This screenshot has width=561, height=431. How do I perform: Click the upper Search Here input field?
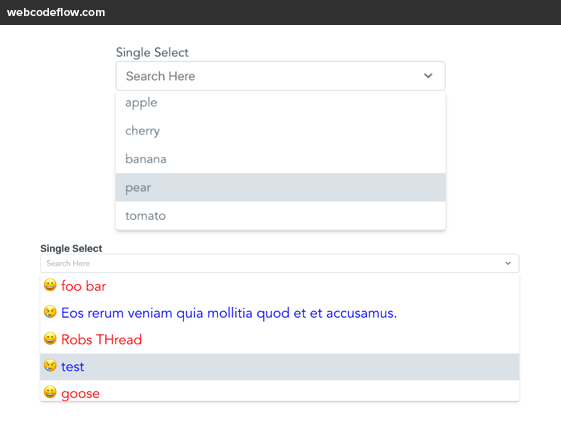click(x=280, y=76)
